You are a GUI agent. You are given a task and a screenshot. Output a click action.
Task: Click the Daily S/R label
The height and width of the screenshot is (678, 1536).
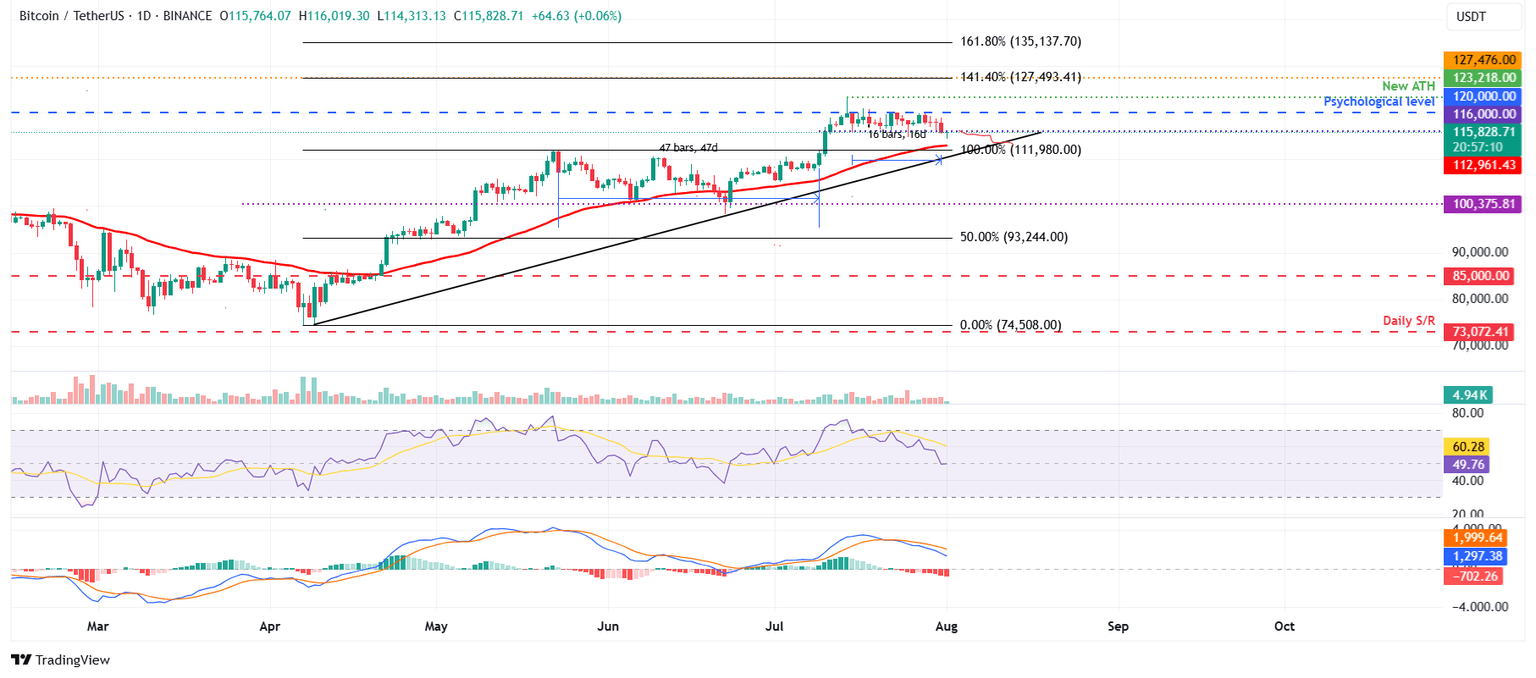pyautogui.click(x=1410, y=320)
